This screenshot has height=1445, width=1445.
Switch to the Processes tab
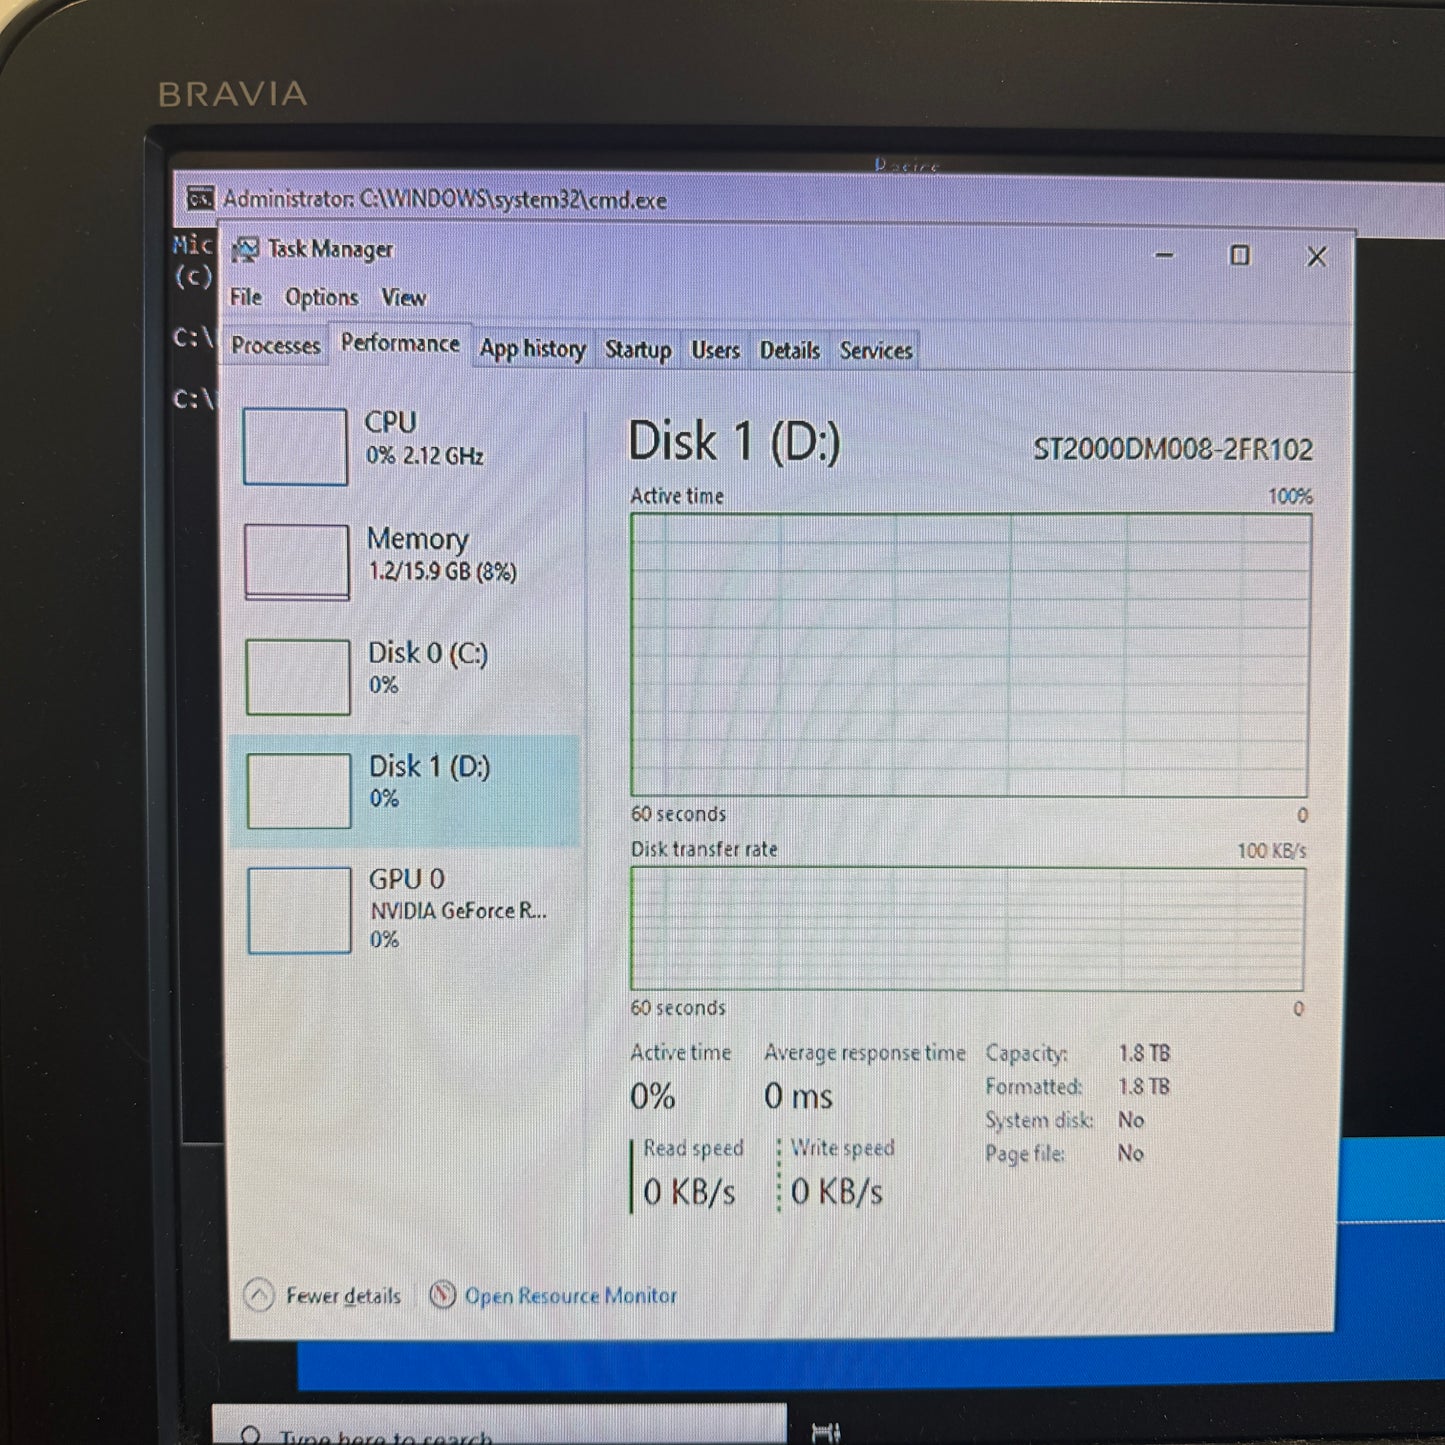tap(275, 346)
